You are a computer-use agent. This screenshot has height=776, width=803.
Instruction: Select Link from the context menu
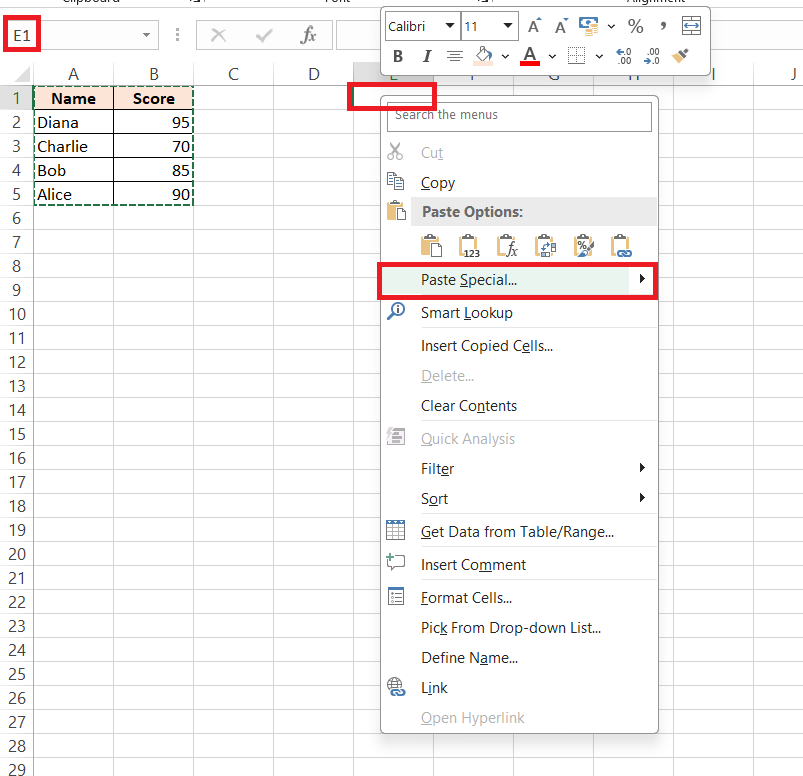coord(519,687)
